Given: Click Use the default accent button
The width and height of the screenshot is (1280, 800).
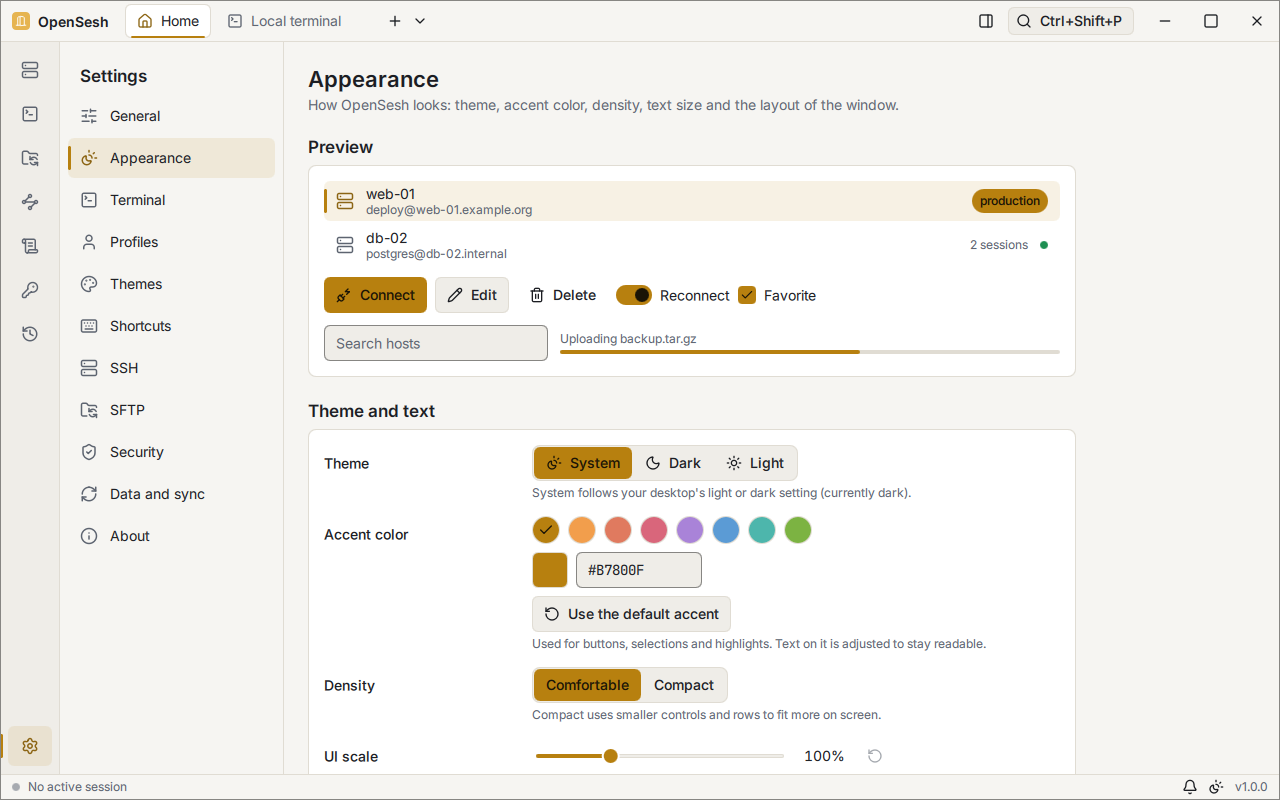Looking at the screenshot, I should point(631,614).
